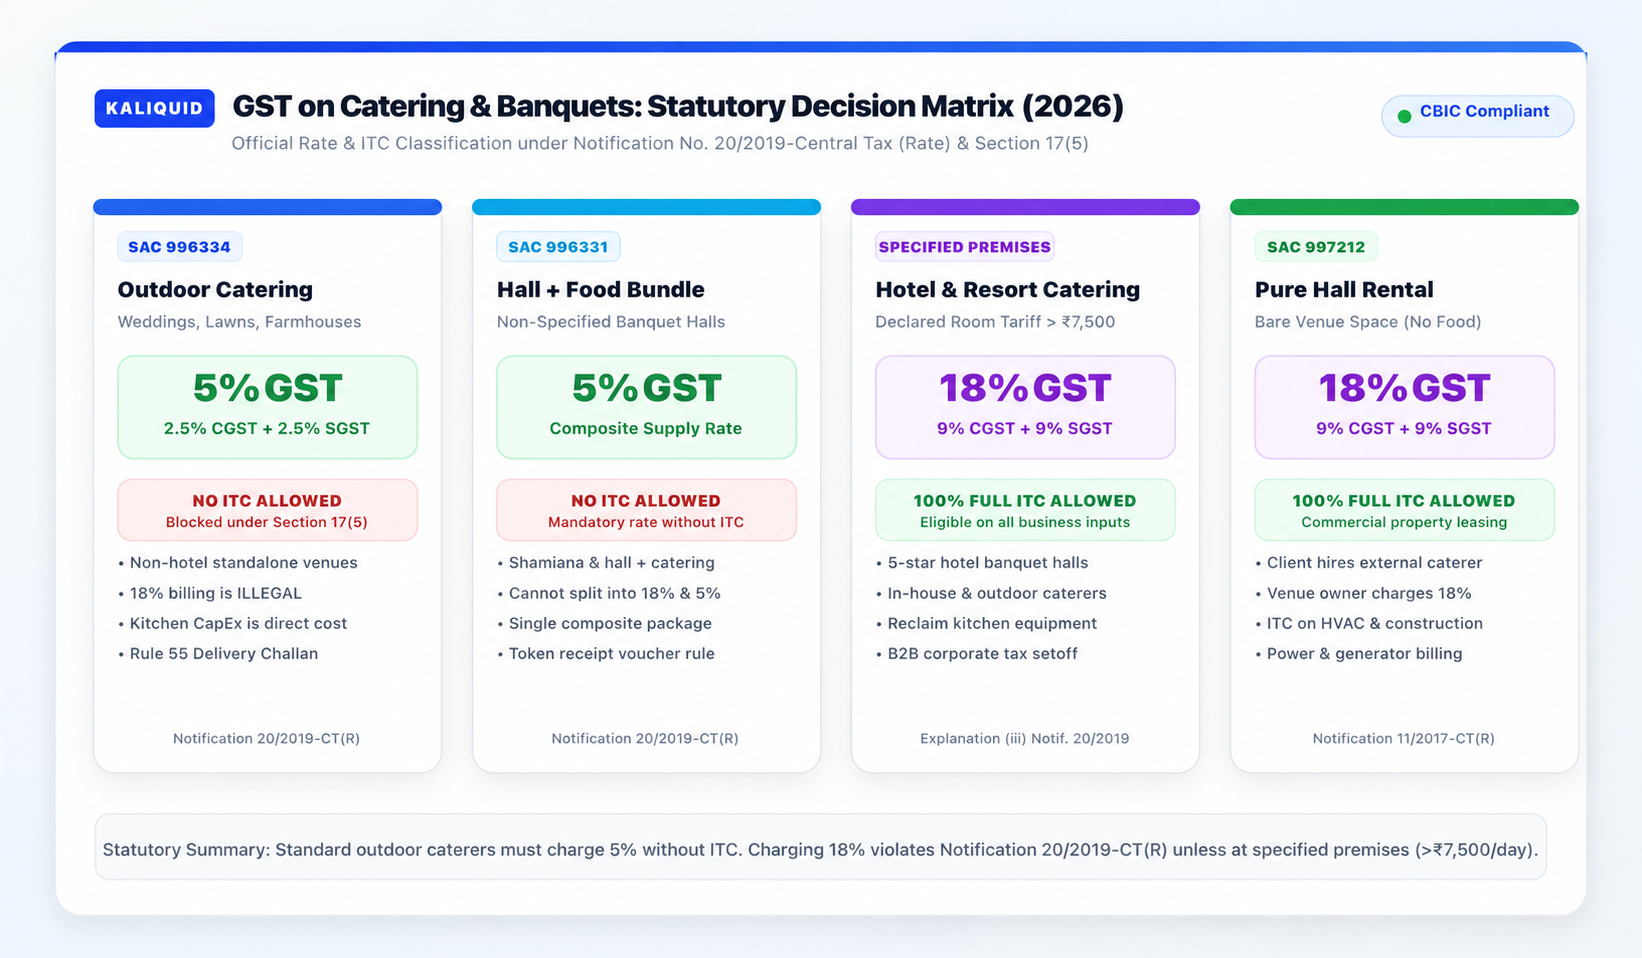The width and height of the screenshot is (1642, 958).
Task: Click 'Weddings, Lawns, Farmhouses' subtitle
Action: [x=239, y=322]
